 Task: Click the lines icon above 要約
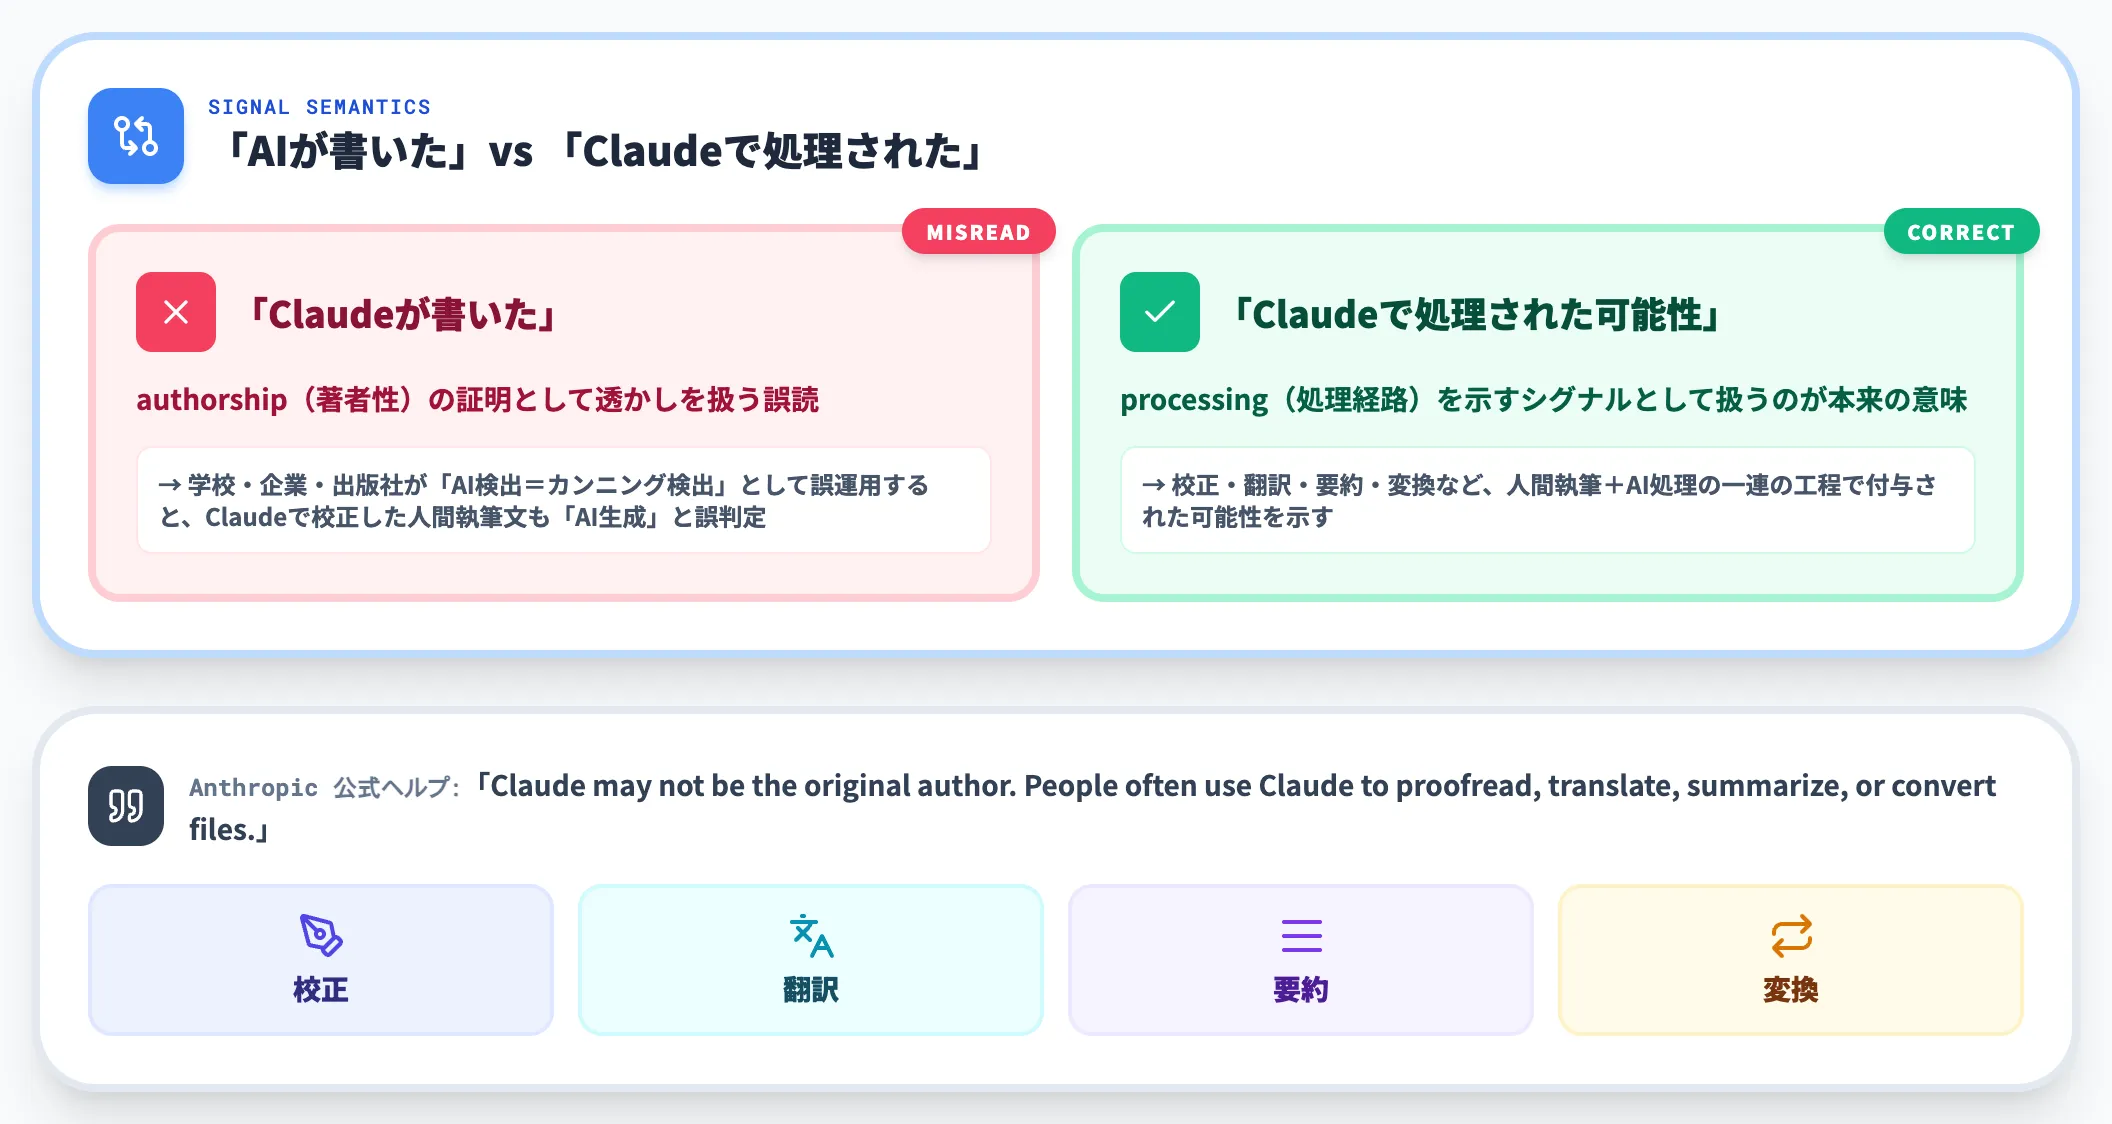(x=1301, y=936)
